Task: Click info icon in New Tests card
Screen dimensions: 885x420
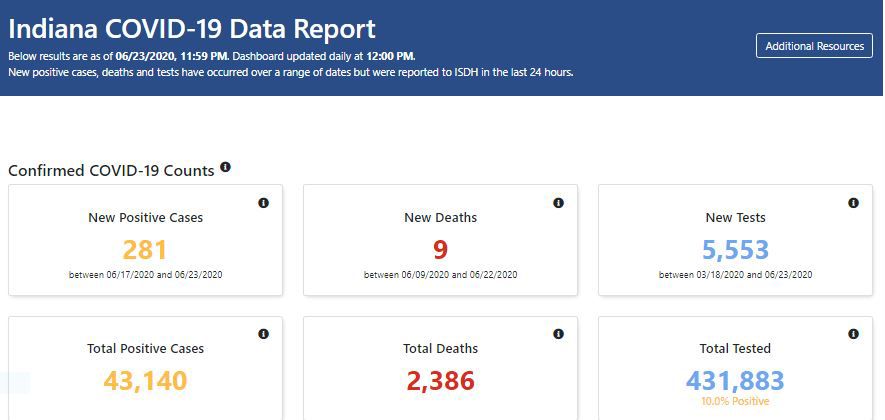Action: point(853,203)
